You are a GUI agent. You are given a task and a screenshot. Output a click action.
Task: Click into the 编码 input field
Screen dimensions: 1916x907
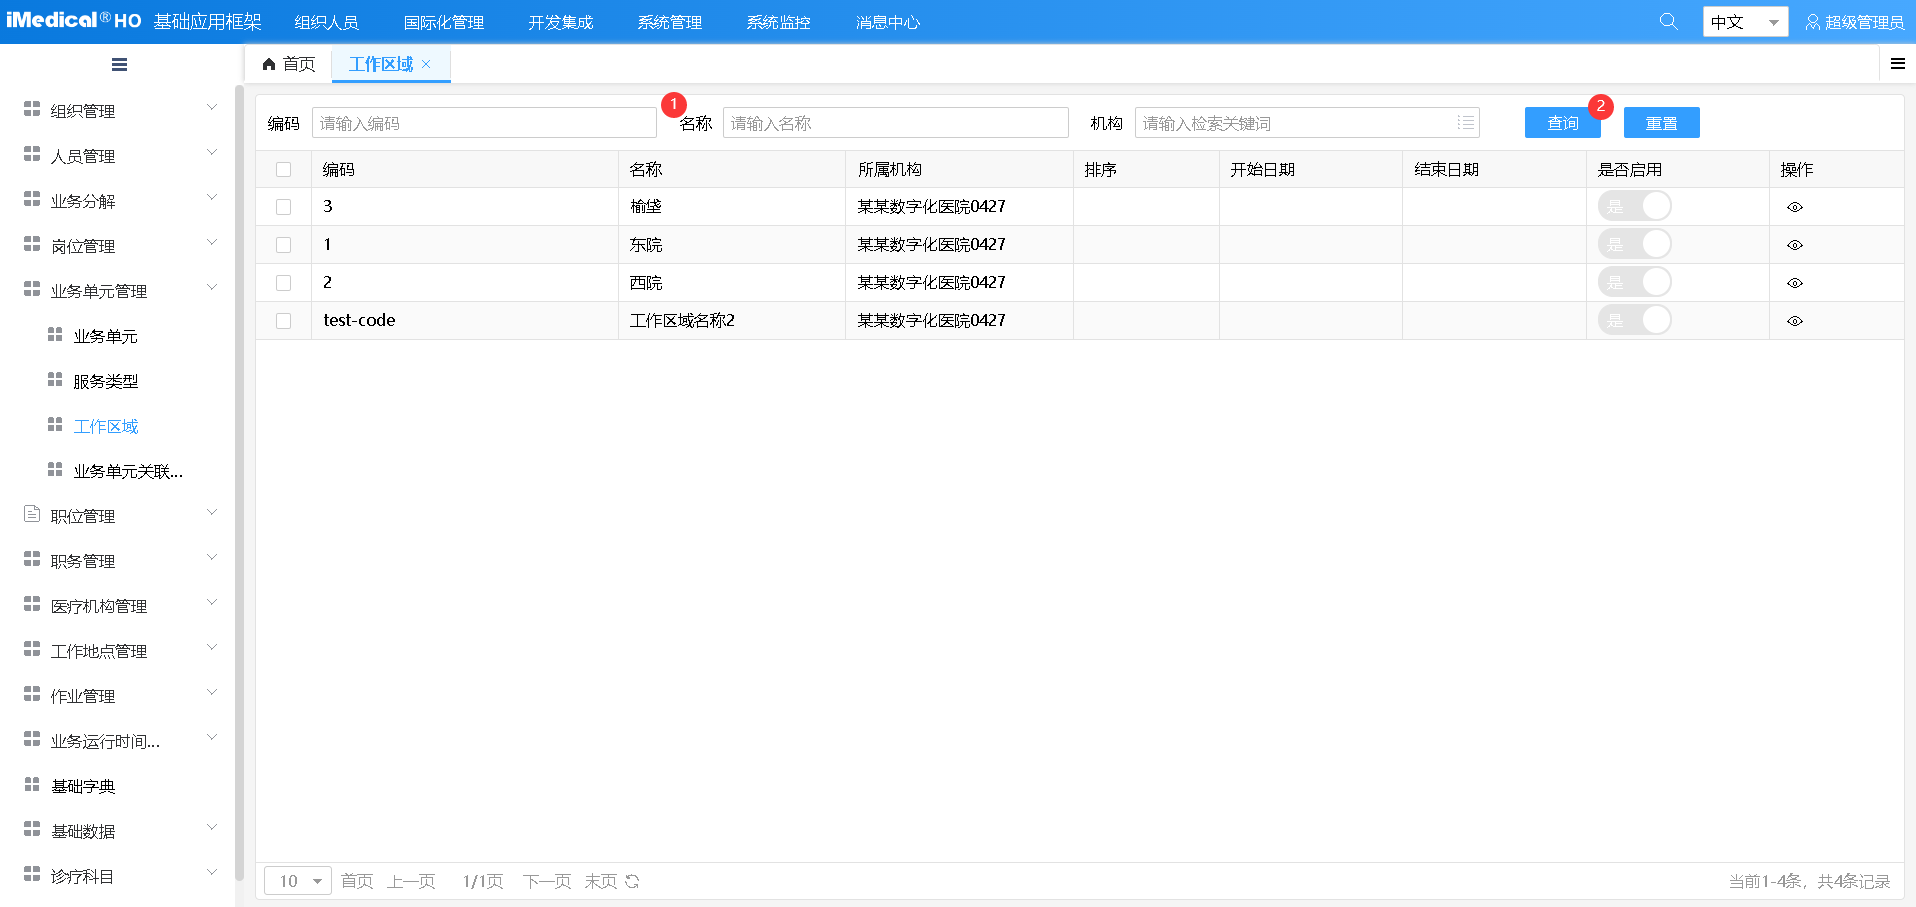tap(484, 123)
